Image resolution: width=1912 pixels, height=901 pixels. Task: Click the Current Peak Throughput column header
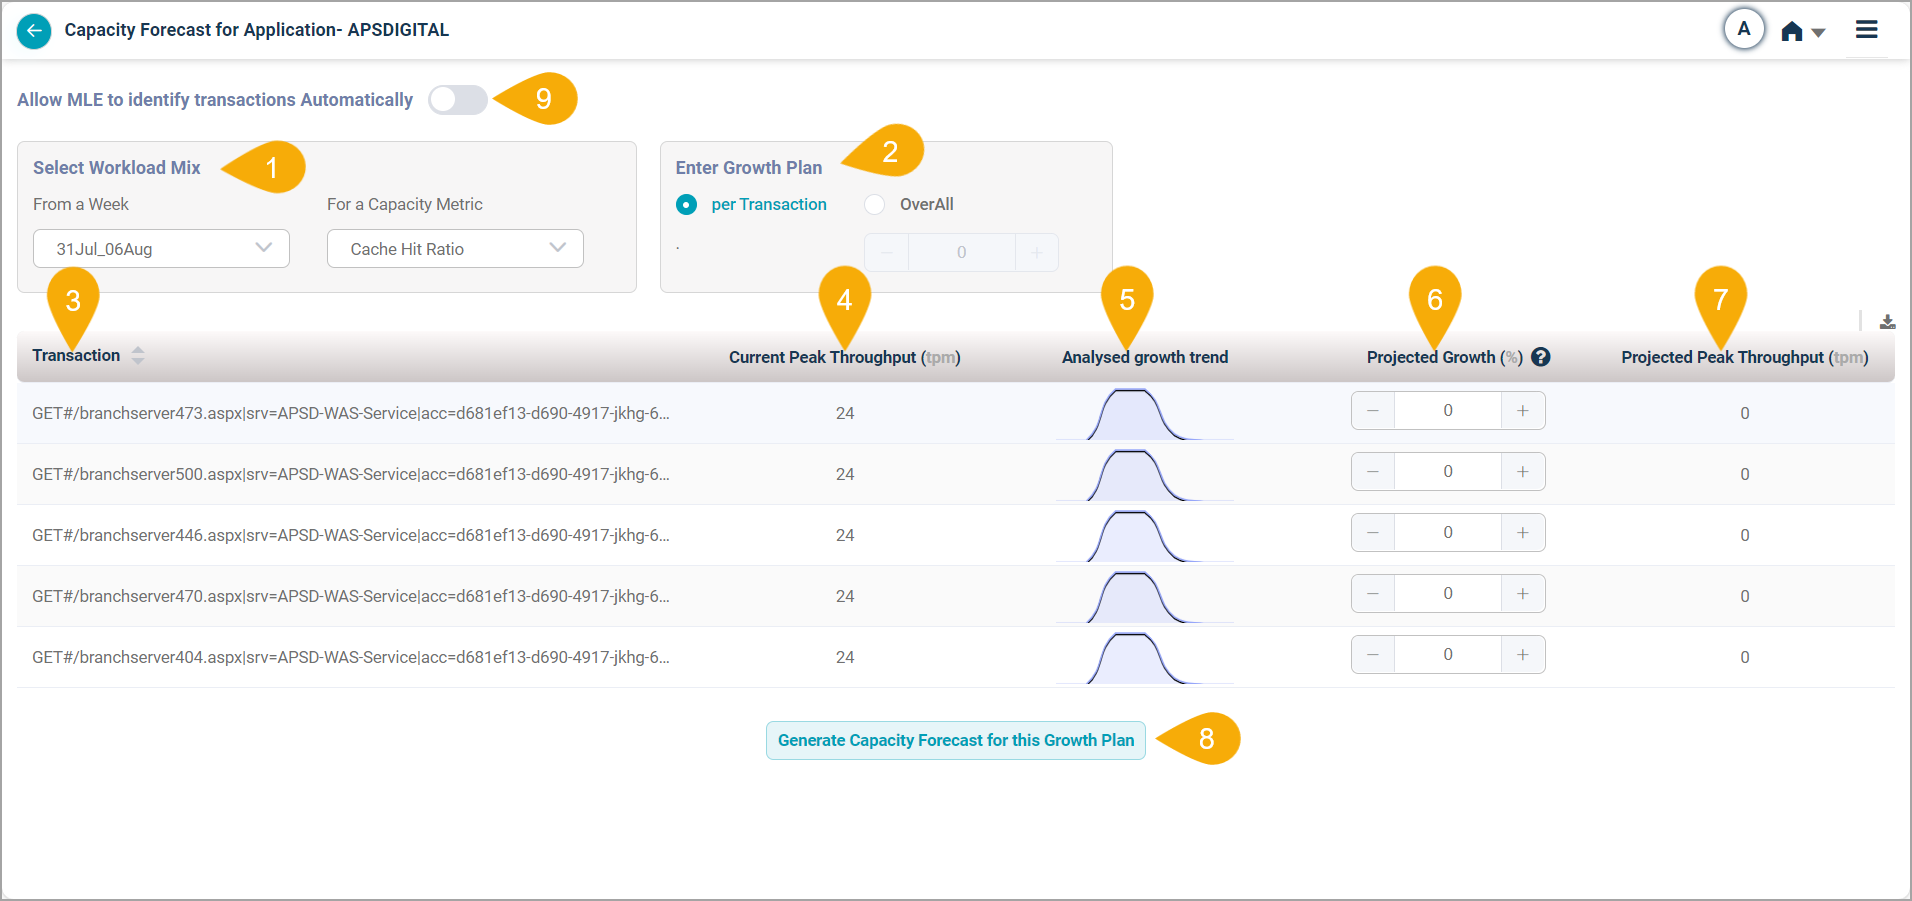coord(843,358)
